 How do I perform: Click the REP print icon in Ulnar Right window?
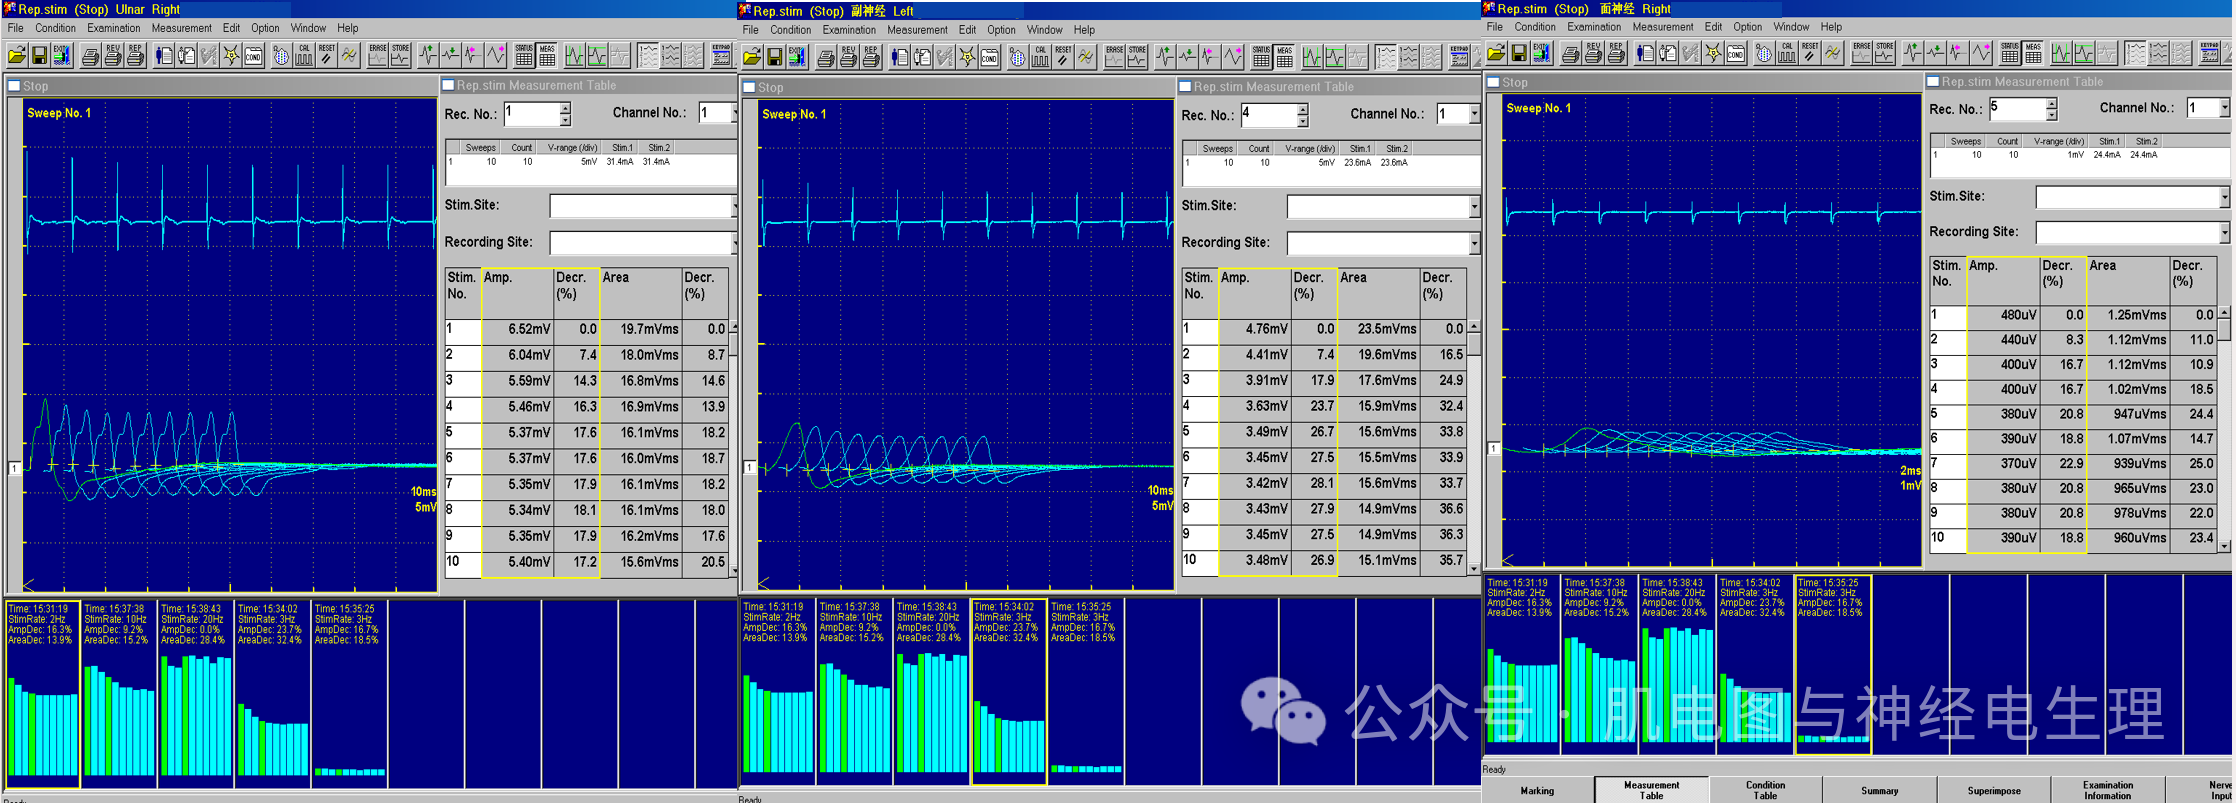pos(135,55)
